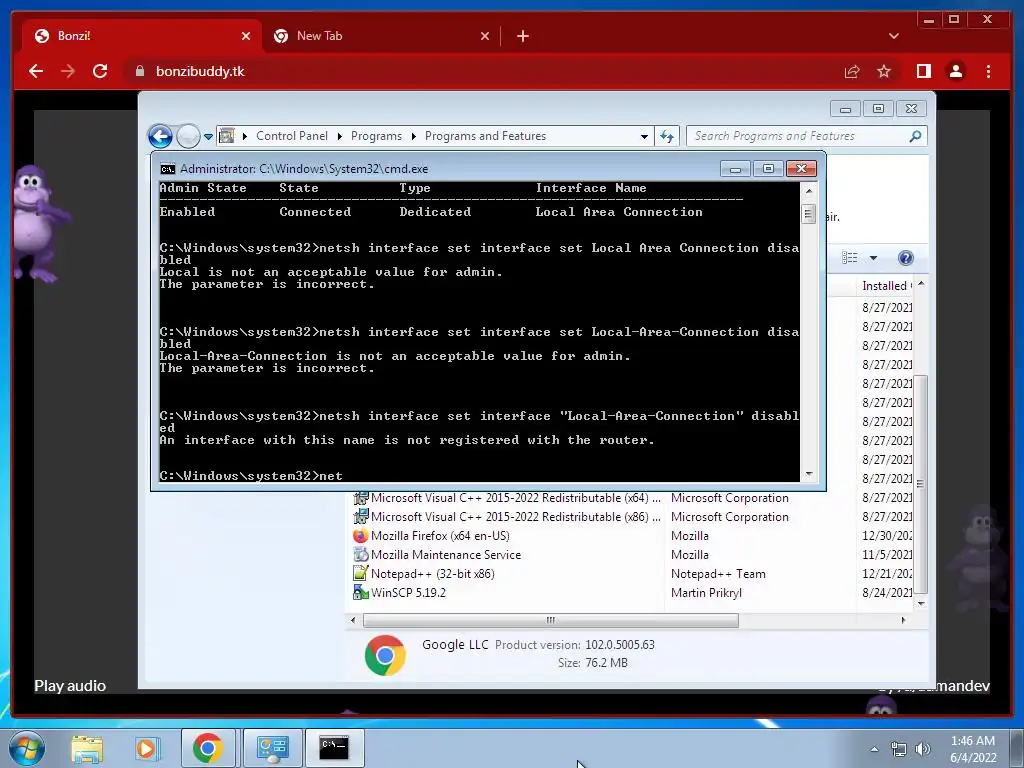Reload the bonzibuddy.tk page
Viewport: 1024px width, 768px height.
pyautogui.click(x=100, y=71)
